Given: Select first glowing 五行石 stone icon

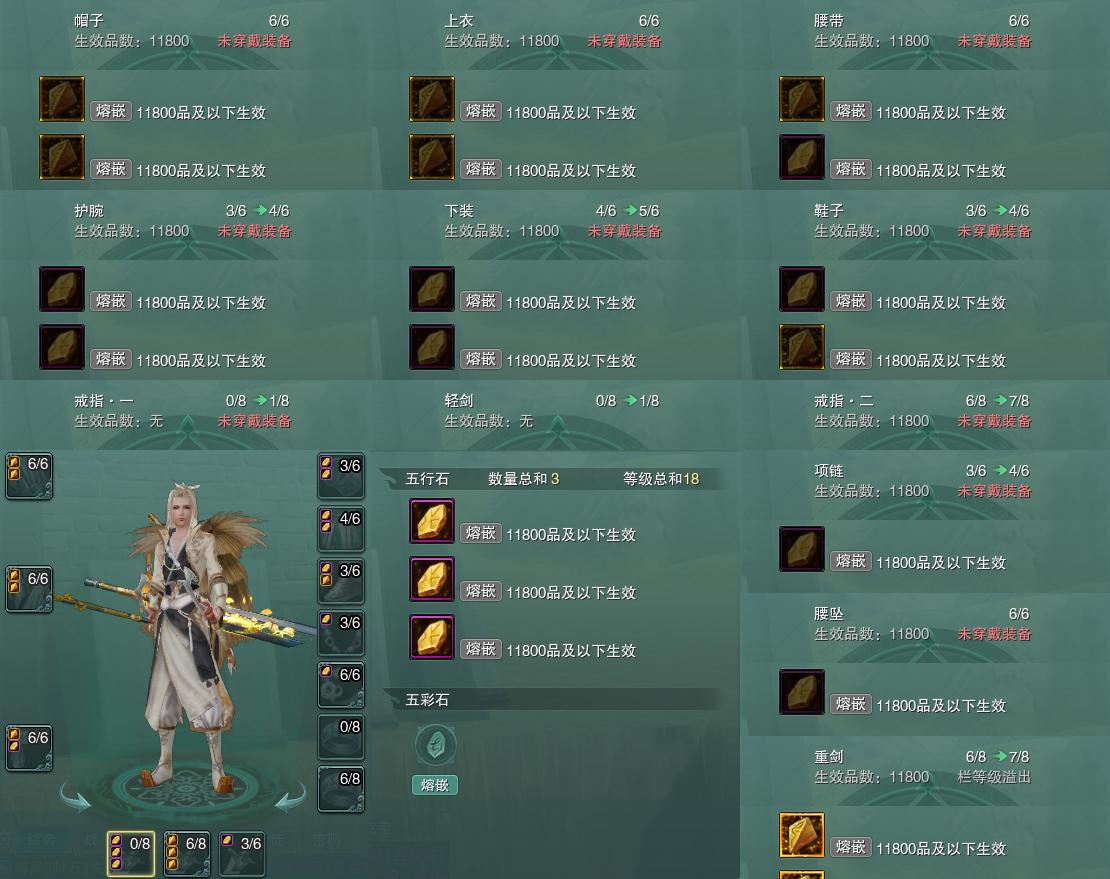Looking at the screenshot, I should pyautogui.click(x=432, y=521).
